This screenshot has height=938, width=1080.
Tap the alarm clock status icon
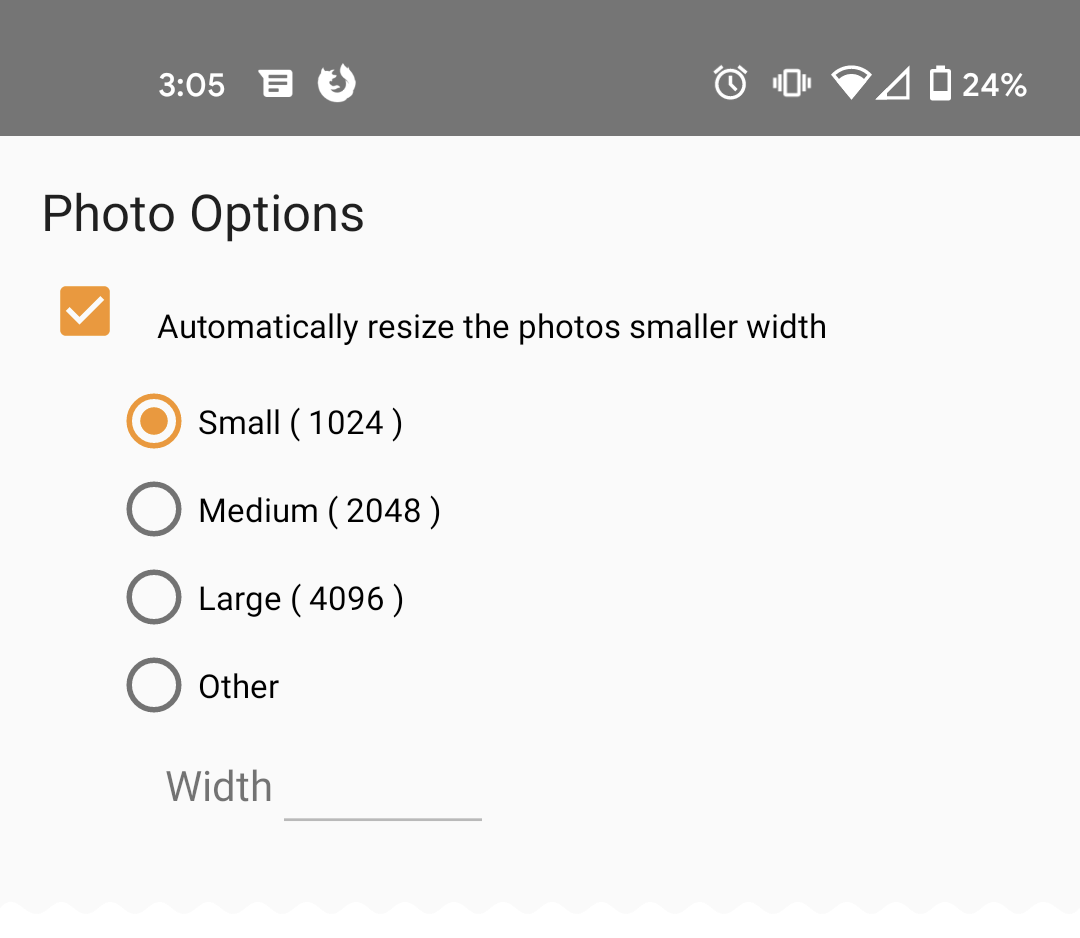(x=730, y=83)
